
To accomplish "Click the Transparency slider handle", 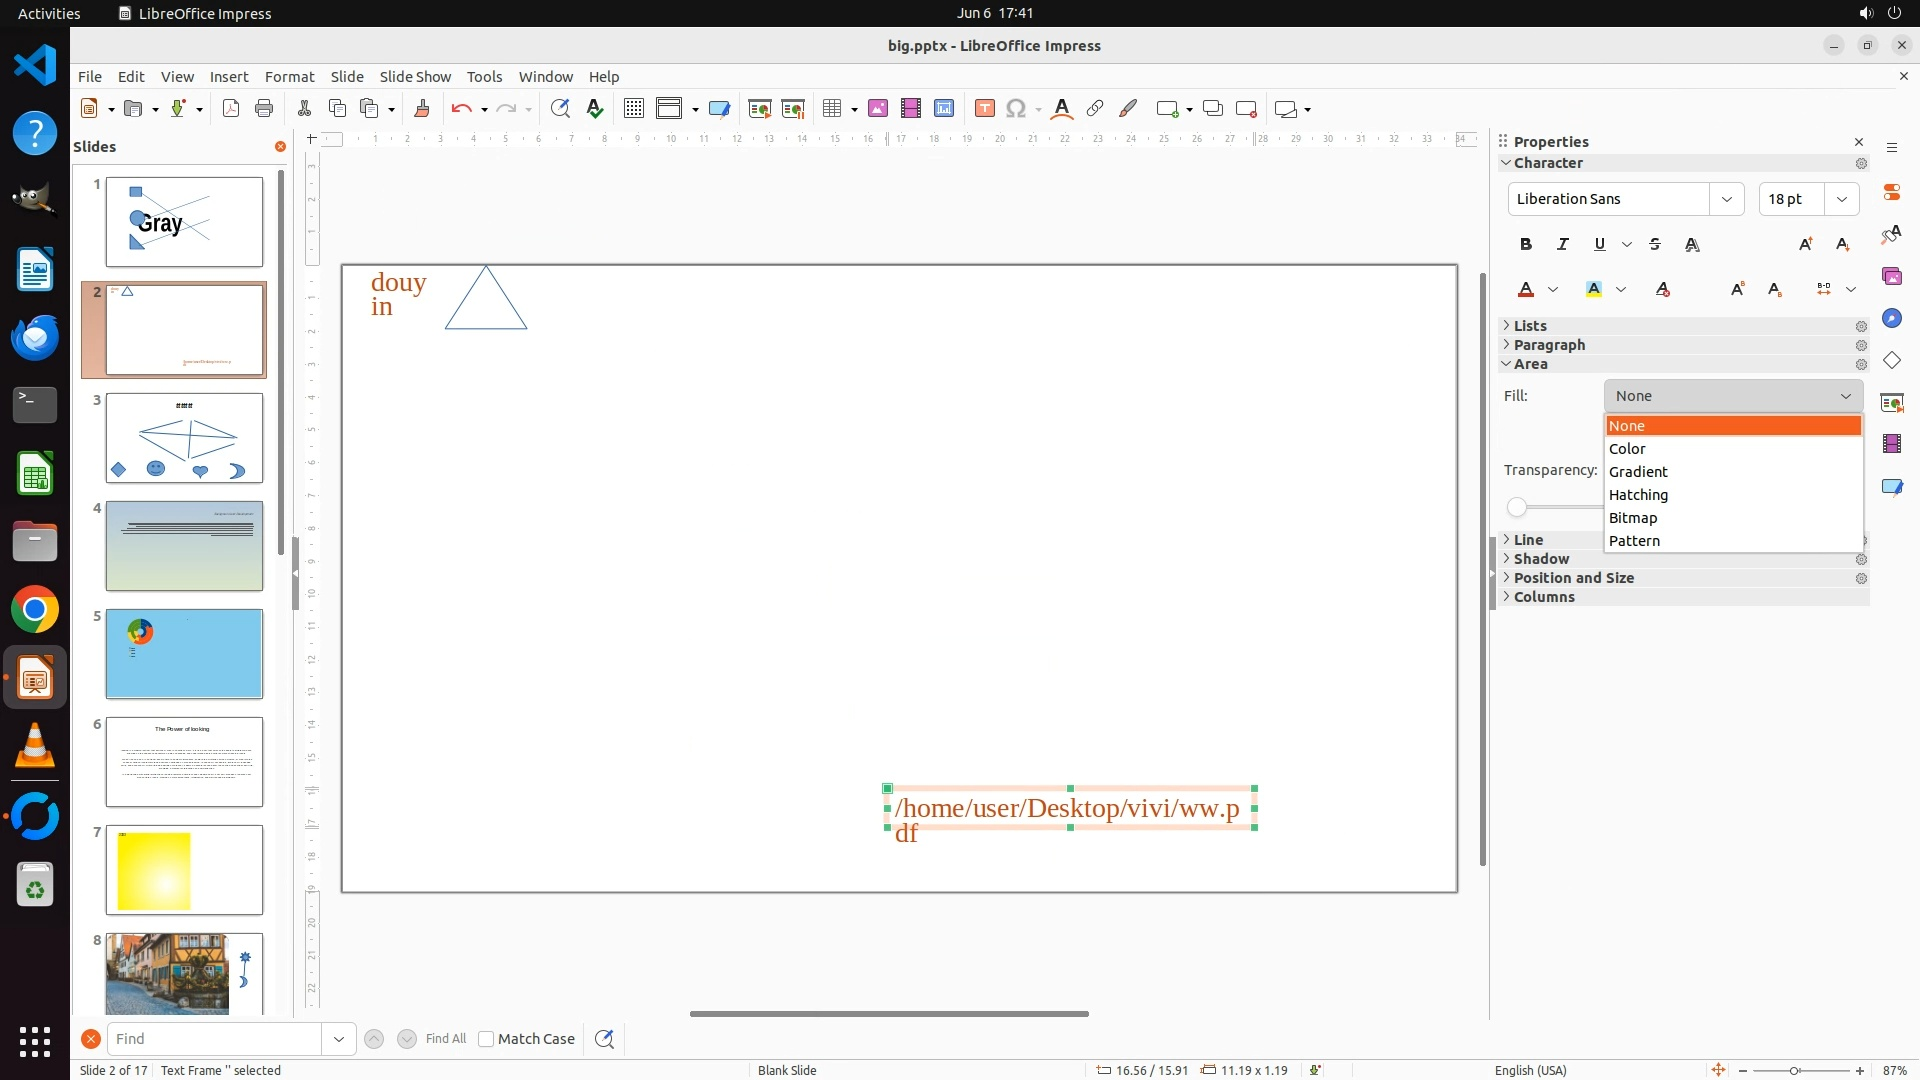I will pos(1517,507).
